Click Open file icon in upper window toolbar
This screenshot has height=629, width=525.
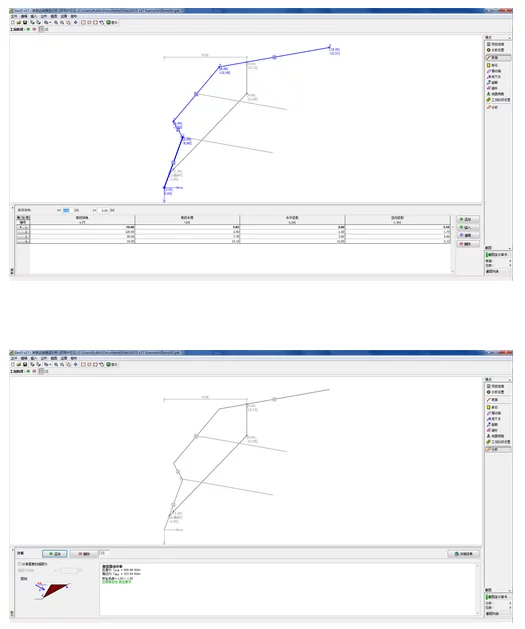[18, 22]
